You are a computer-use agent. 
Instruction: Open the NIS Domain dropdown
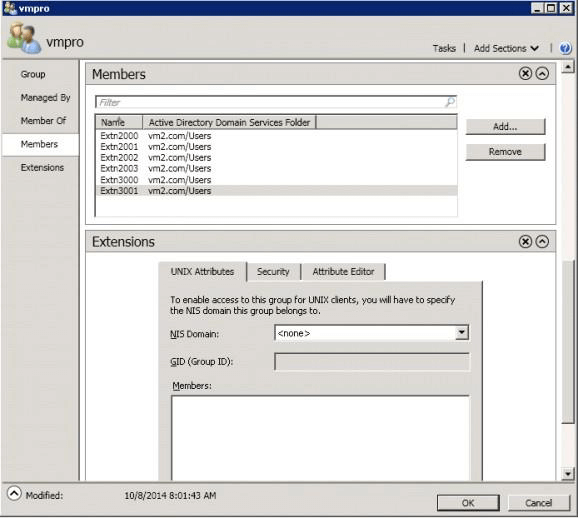[x=462, y=332]
